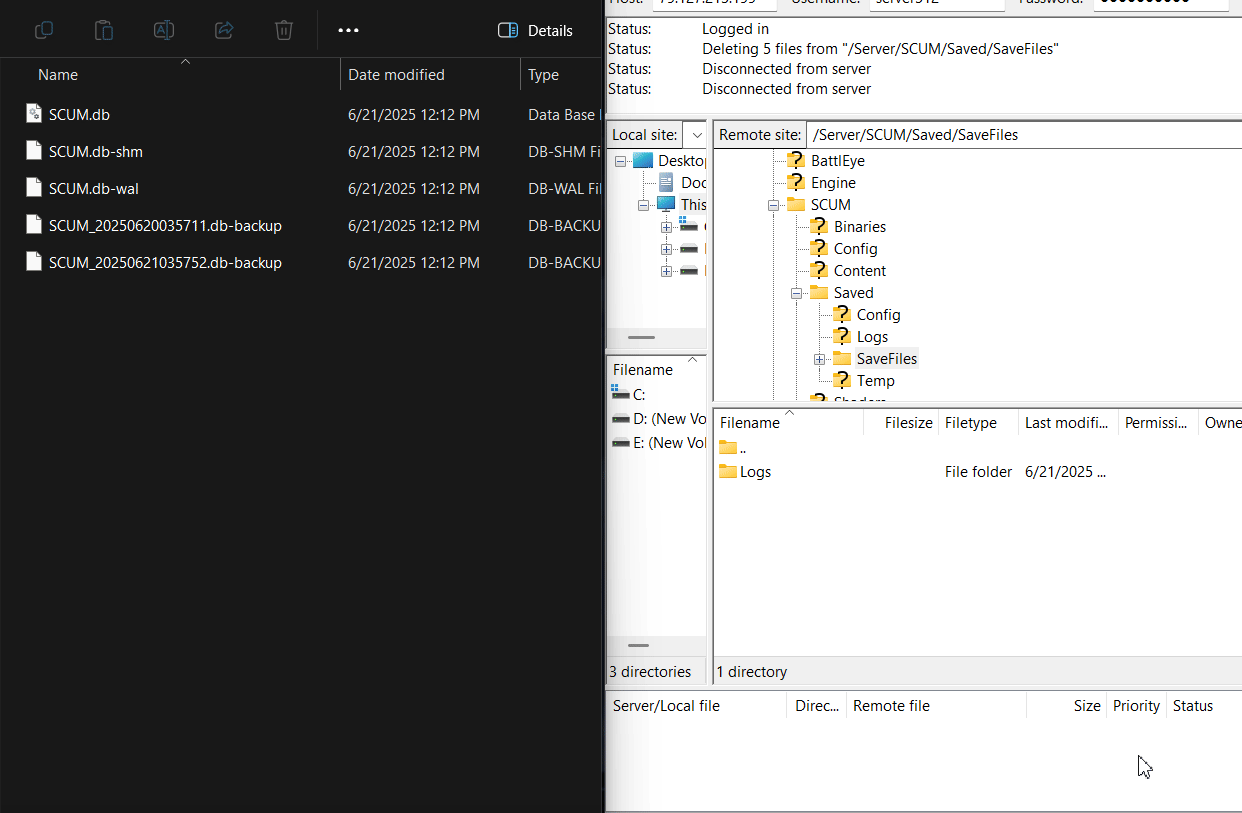1242x813 pixels.
Task: Click the SCUM folder icon in remote tree
Action: 796,204
